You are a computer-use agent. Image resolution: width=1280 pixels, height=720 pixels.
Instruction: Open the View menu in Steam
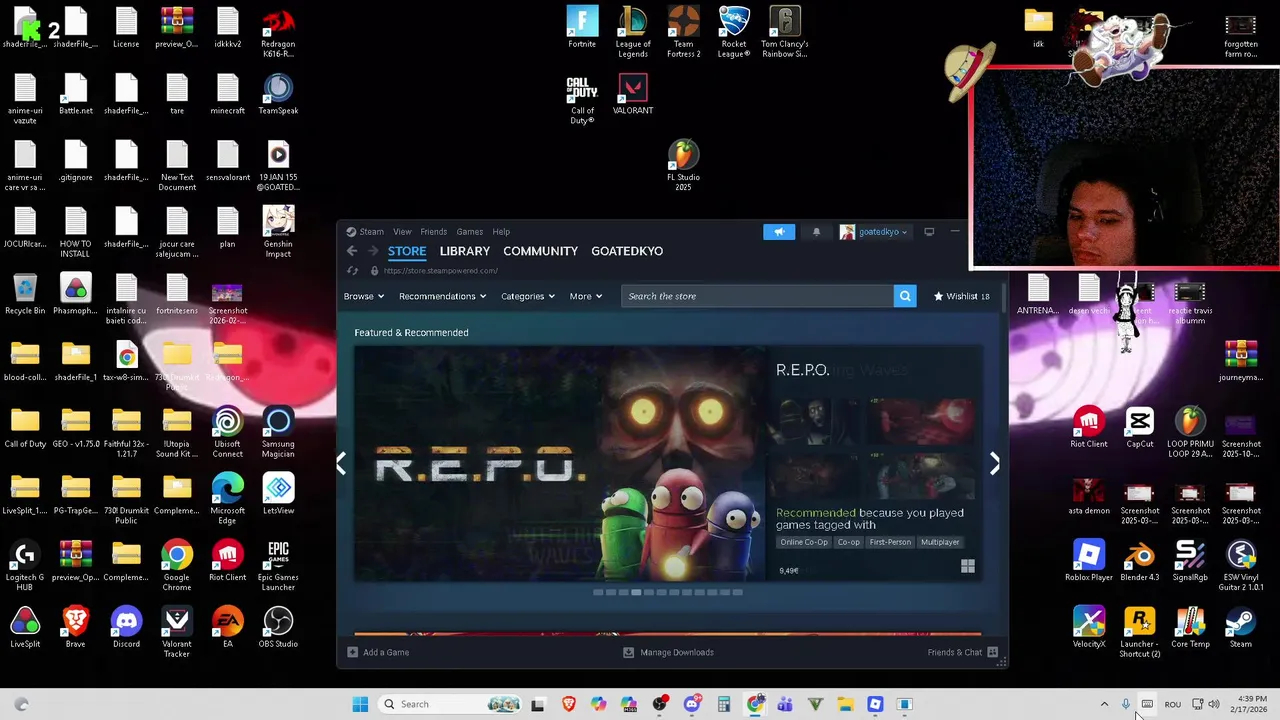(402, 232)
